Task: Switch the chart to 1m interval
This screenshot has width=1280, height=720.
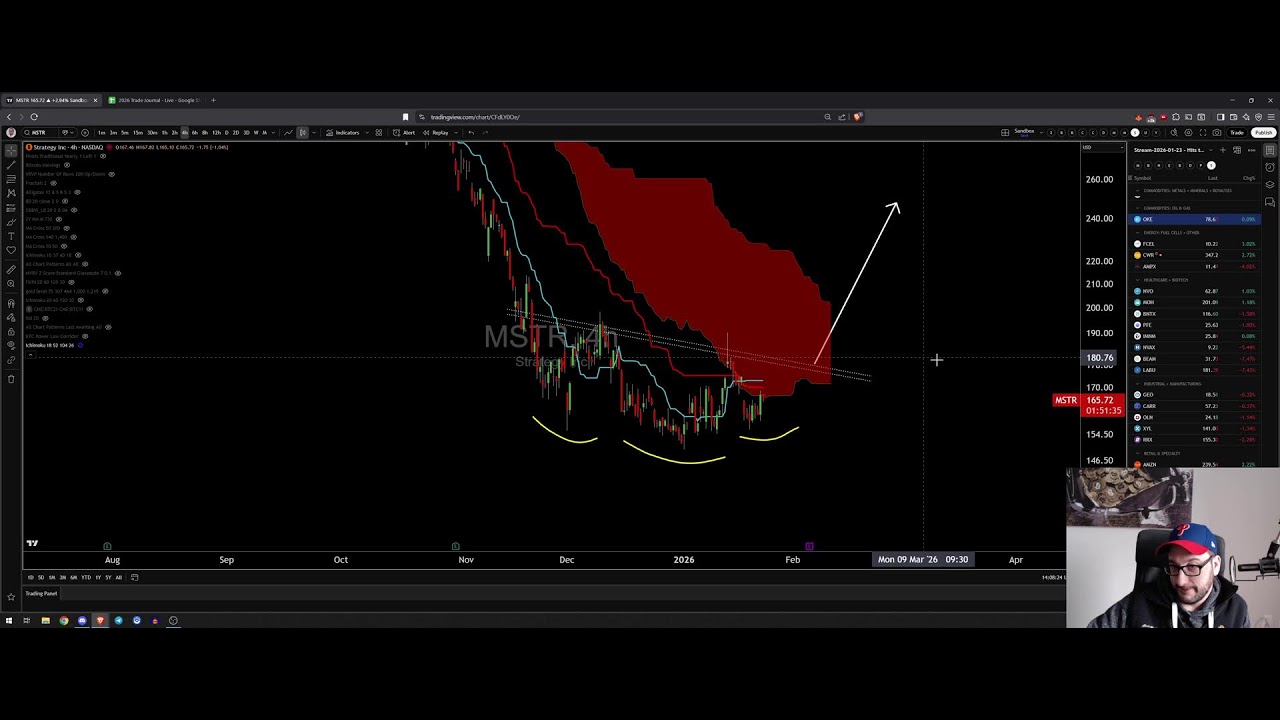Action: pos(101,132)
